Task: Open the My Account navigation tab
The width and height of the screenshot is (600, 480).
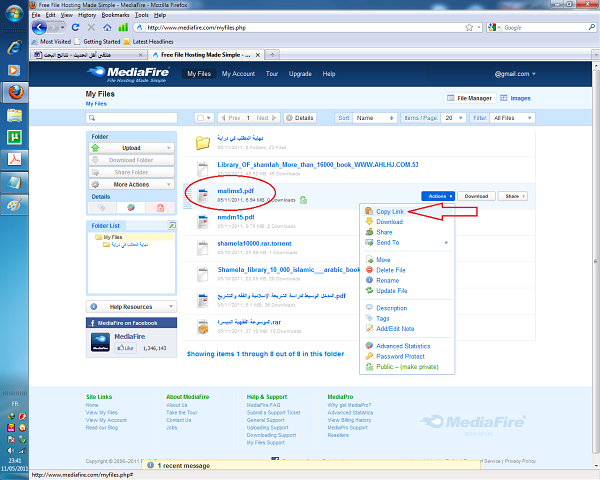Action: [x=238, y=74]
